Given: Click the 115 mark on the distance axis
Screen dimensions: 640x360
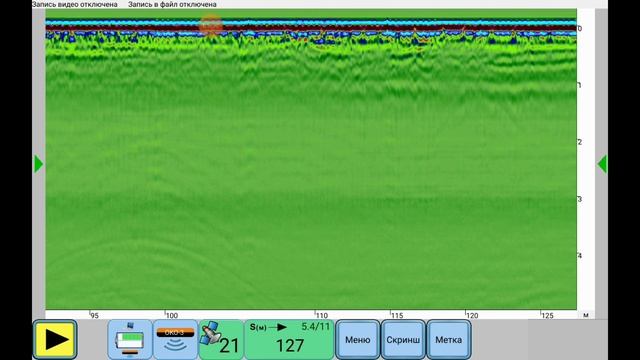Looking at the screenshot, I should pos(397,316).
